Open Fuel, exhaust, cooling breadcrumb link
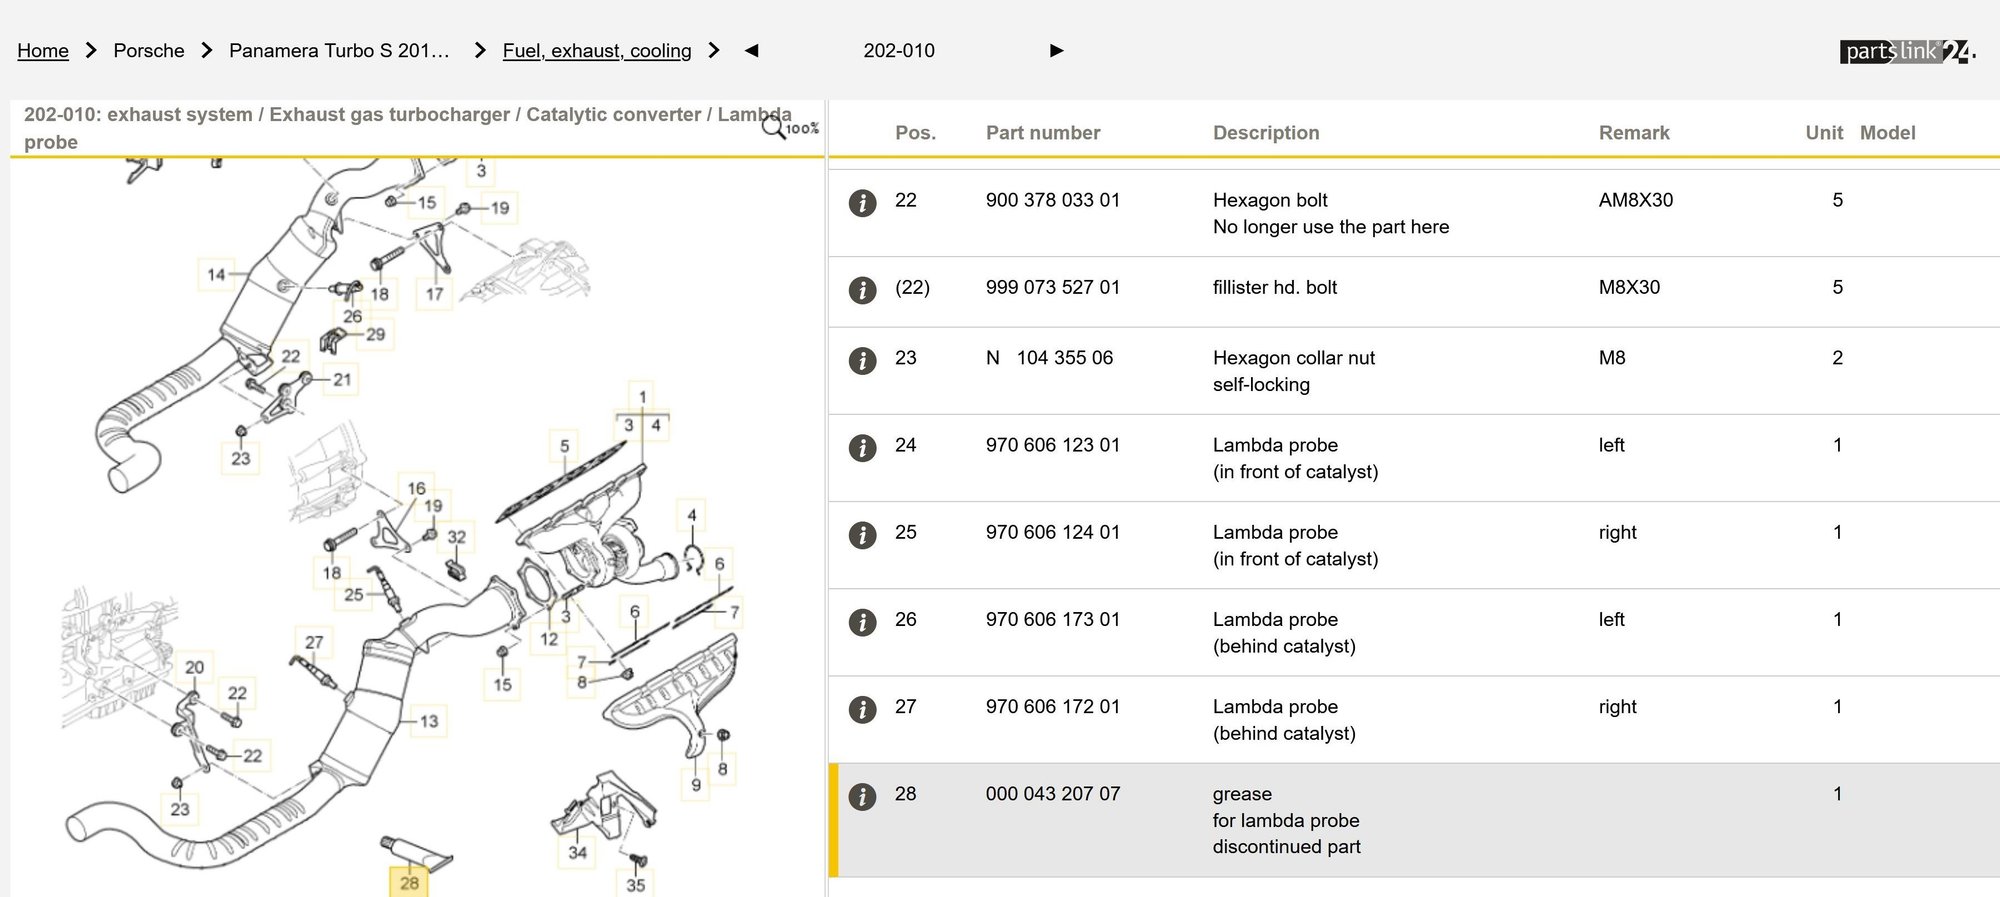 [x=597, y=51]
